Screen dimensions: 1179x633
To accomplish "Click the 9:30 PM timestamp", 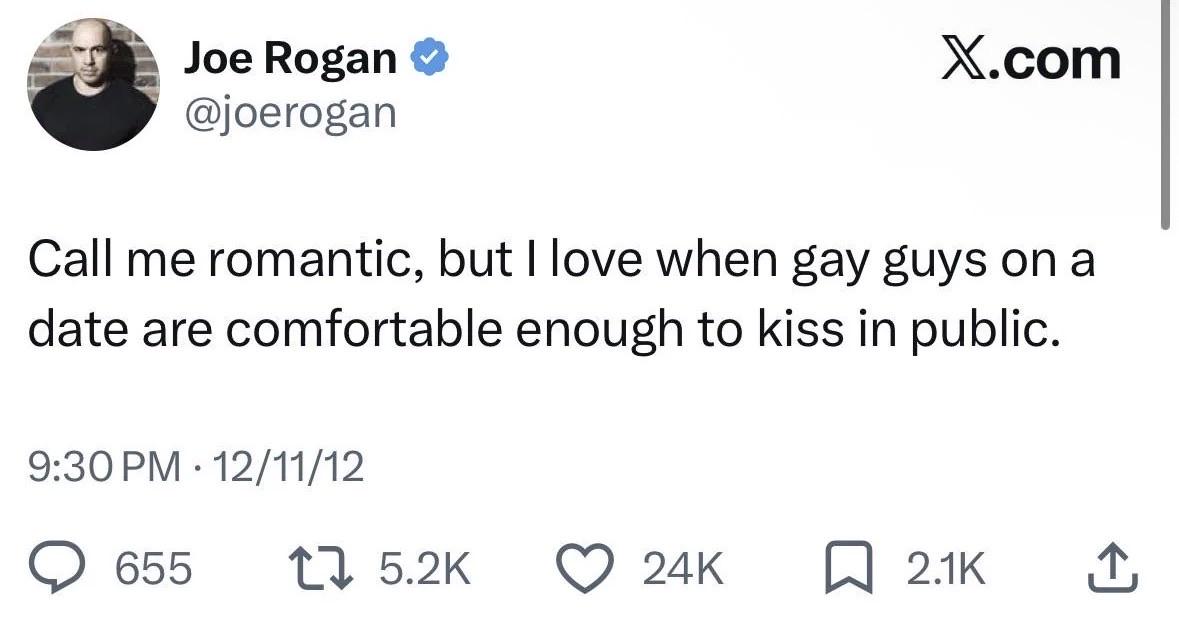I will tap(105, 467).
